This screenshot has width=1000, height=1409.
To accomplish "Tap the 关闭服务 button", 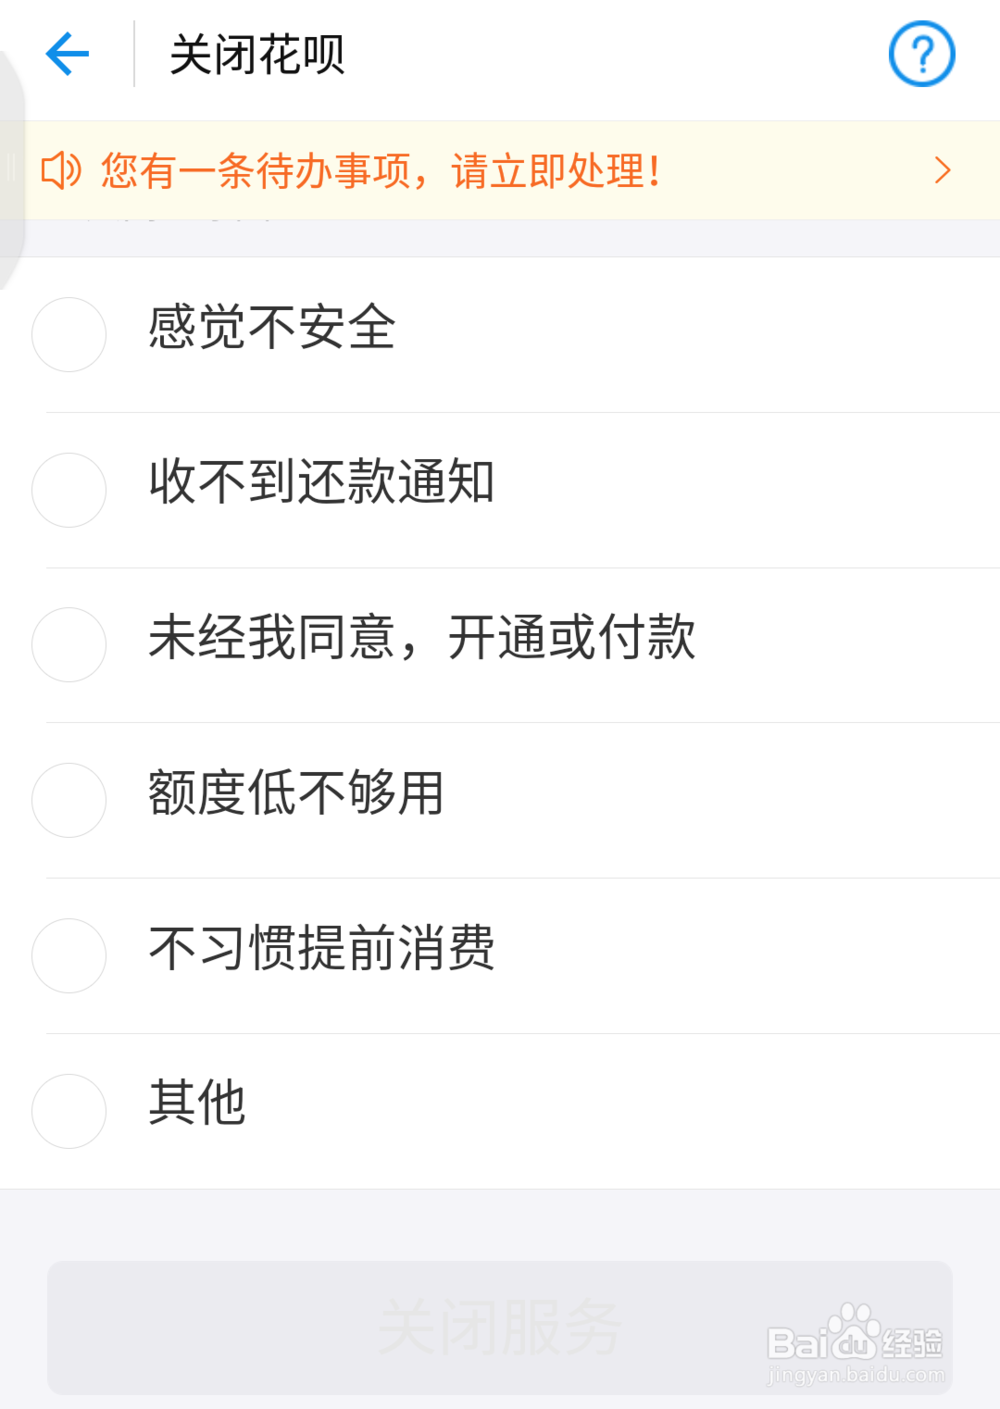I will click(500, 1327).
